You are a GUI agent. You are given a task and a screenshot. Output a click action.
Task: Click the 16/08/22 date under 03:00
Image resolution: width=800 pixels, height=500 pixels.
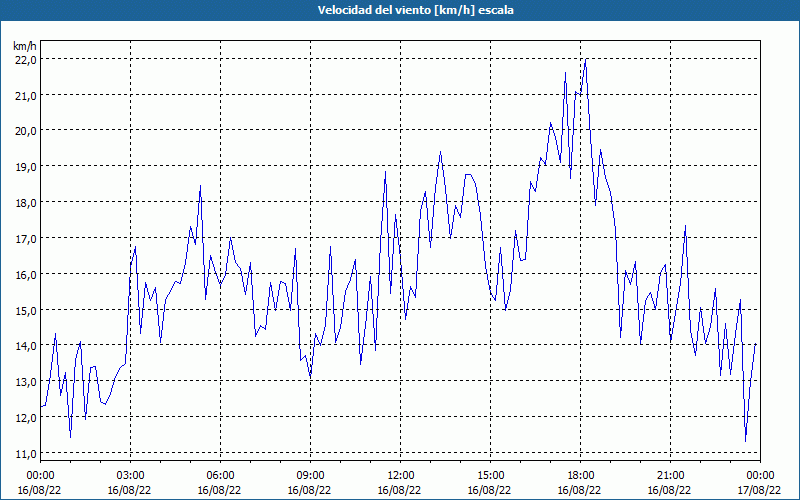click(130, 490)
